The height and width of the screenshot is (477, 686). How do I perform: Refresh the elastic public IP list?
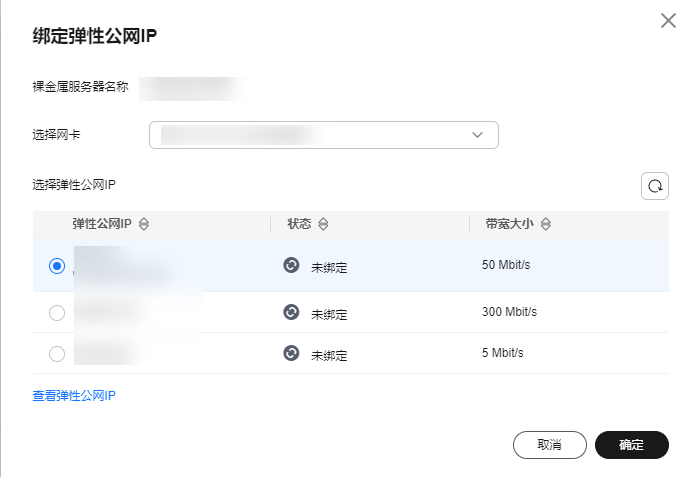tap(654, 186)
